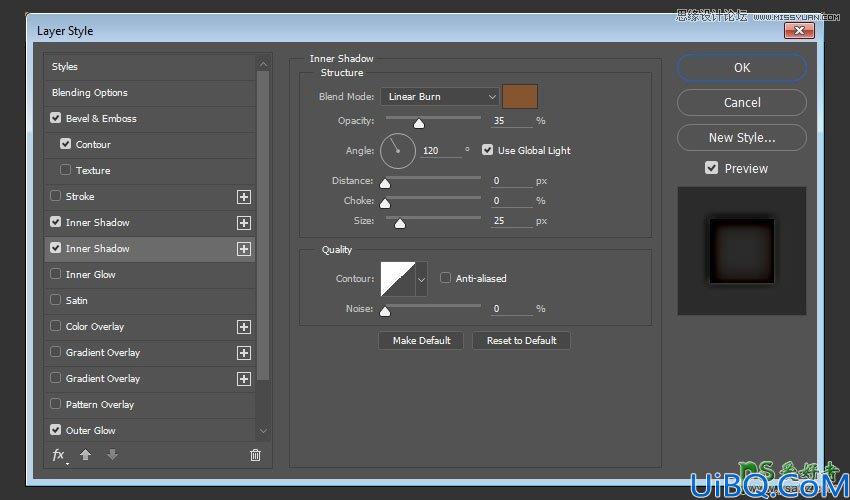
Task: Enable Anti-aliased contour checkbox
Action: pos(445,278)
